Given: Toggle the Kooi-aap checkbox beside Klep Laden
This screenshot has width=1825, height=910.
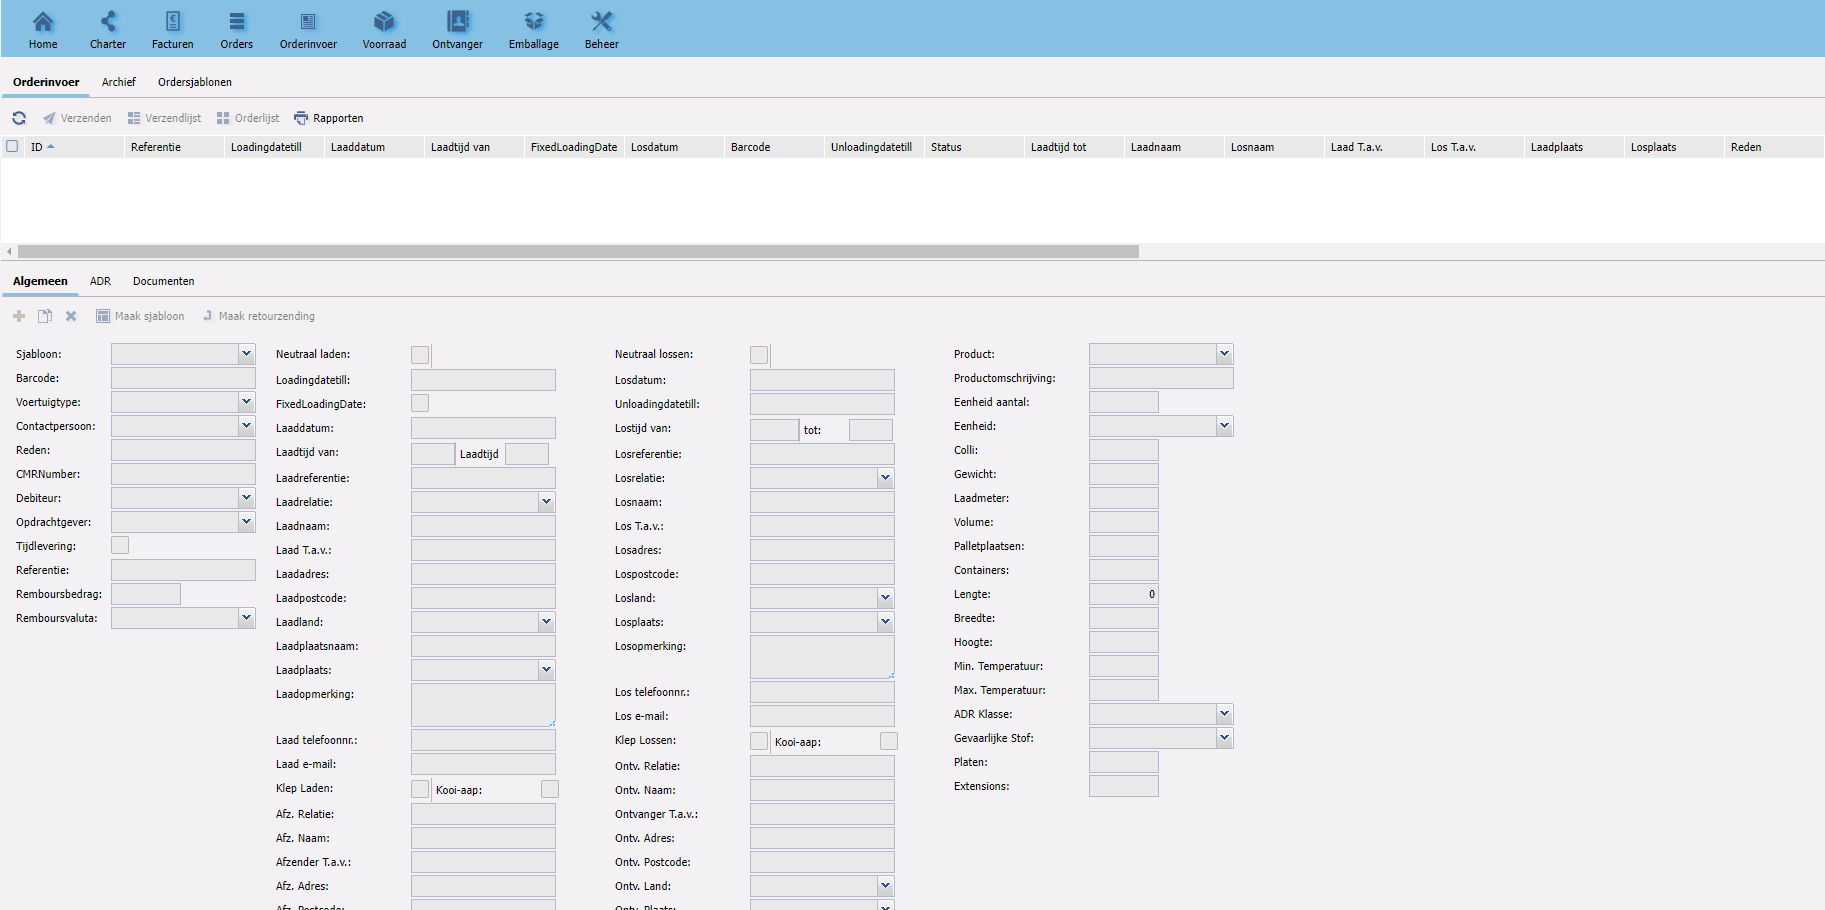Looking at the screenshot, I should pyautogui.click(x=550, y=789).
